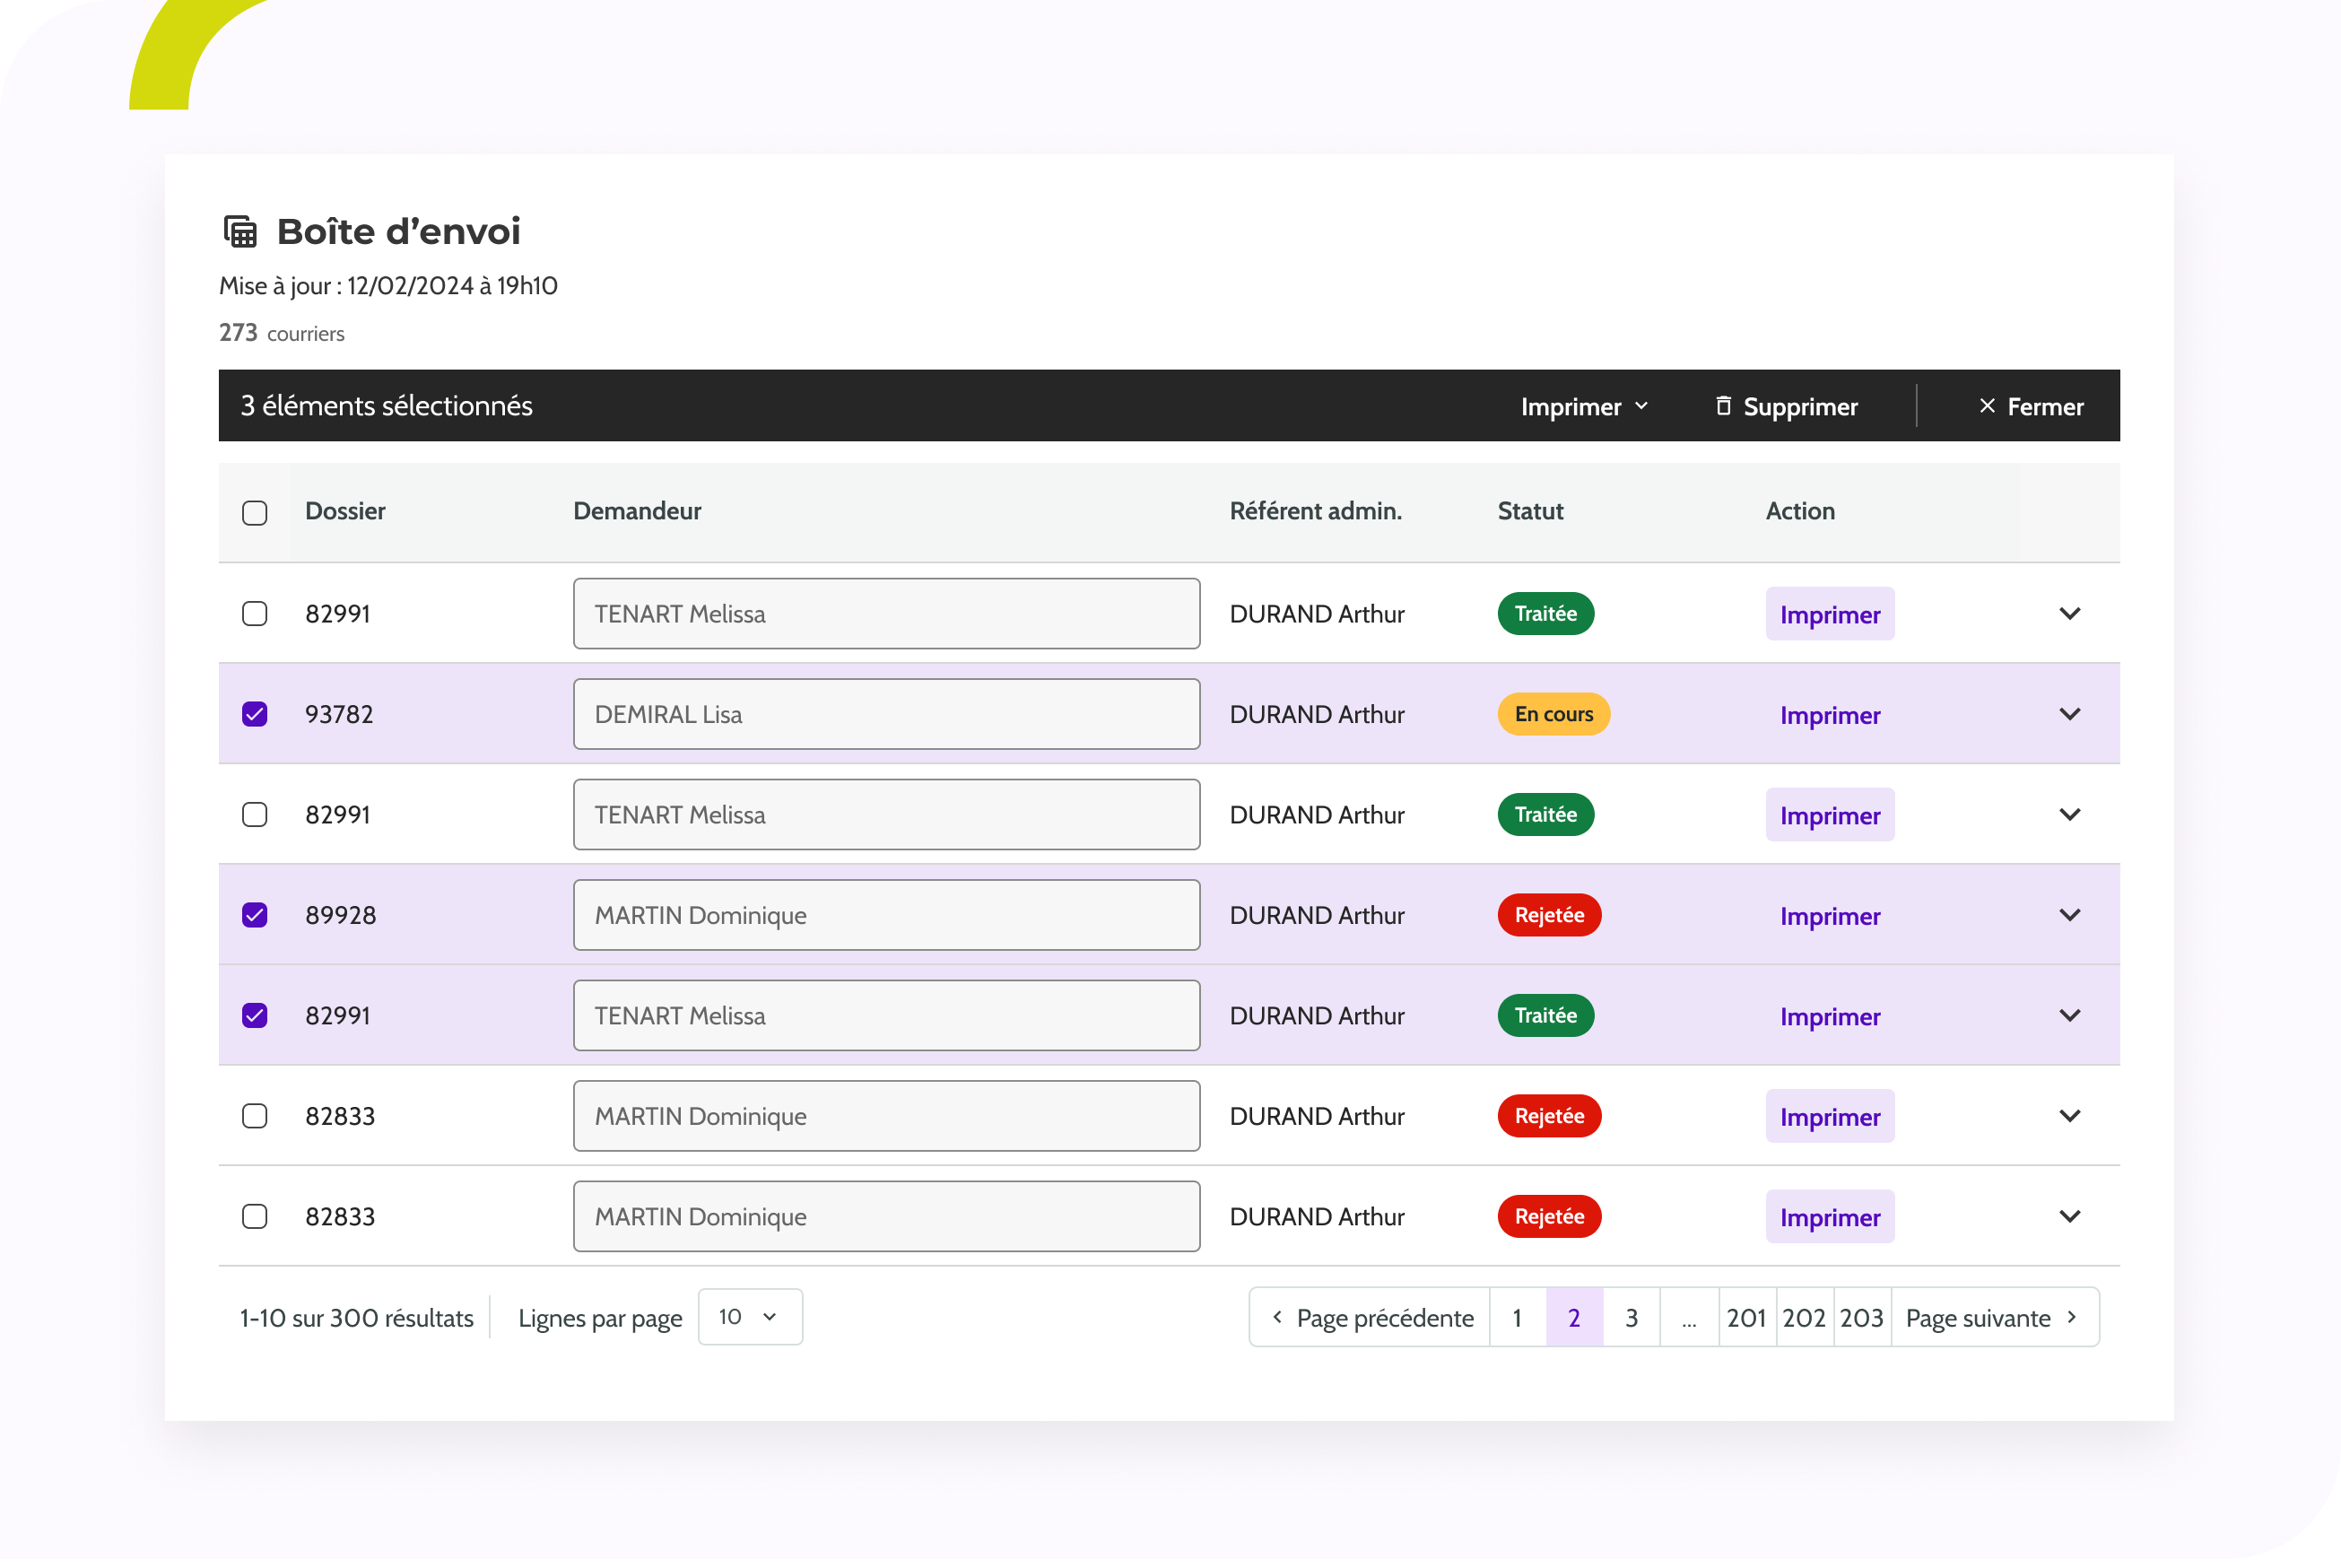Go to page 3 in pagination
Screen dimensions: 2341x1568
click(1631, 1318)
